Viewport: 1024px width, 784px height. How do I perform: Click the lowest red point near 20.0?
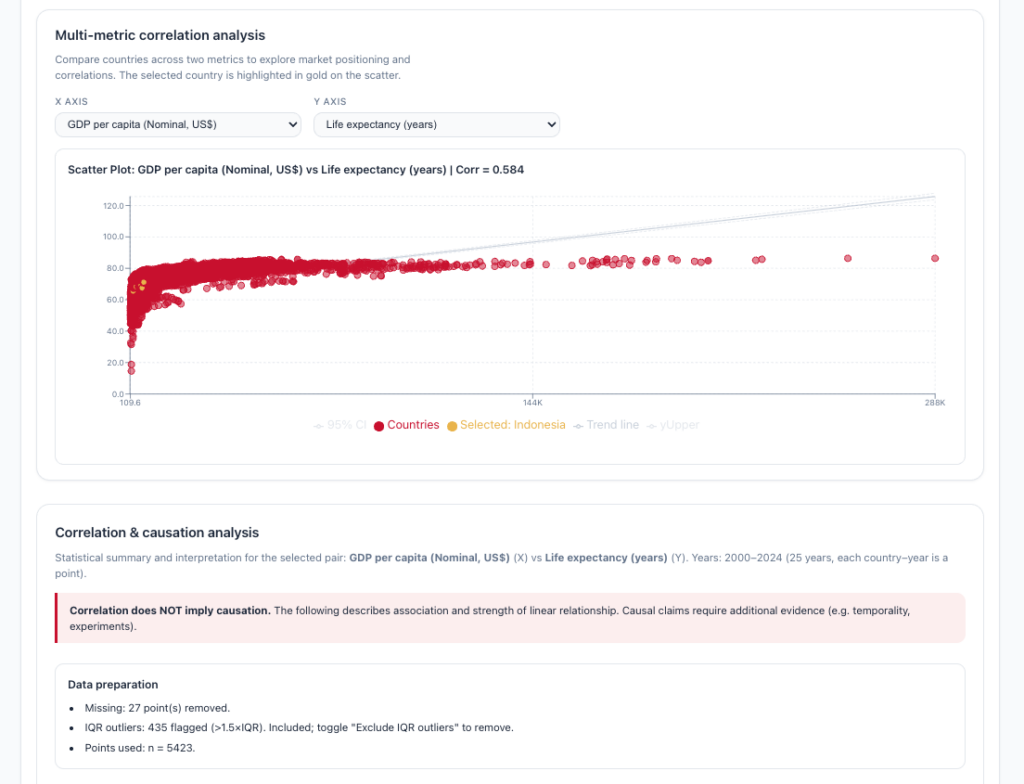131,371
